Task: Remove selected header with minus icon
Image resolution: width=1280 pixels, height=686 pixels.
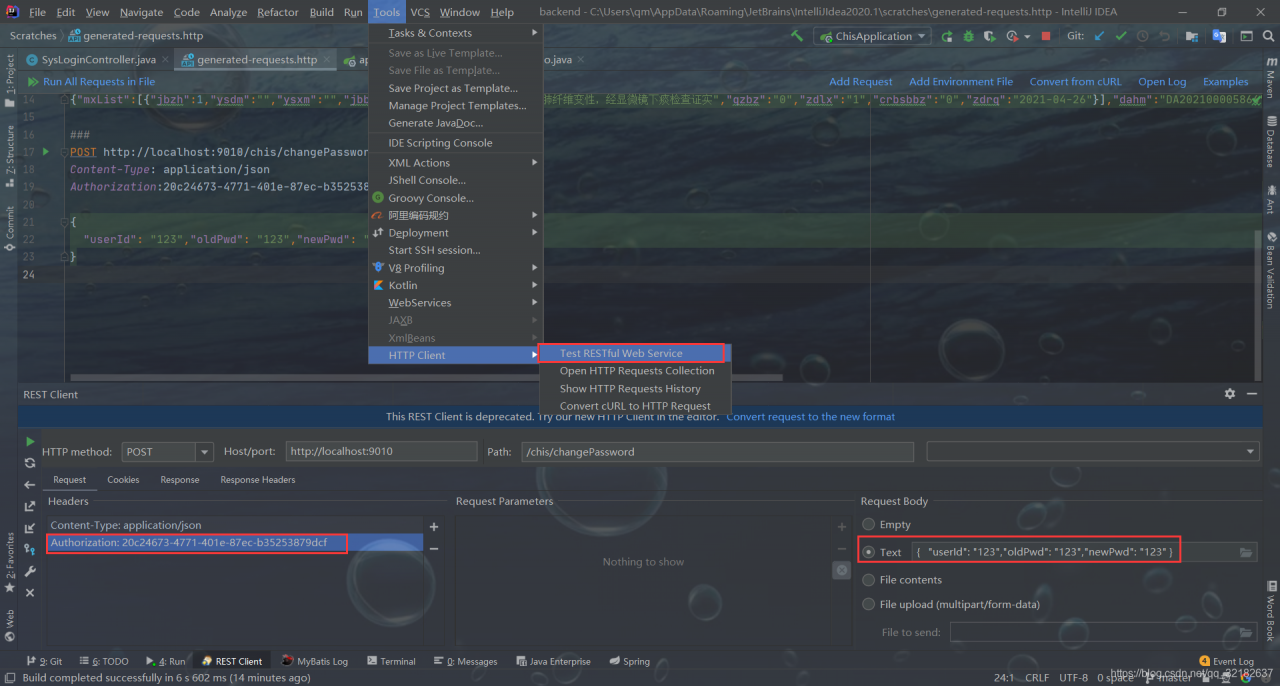Action: tap(434, 548)
